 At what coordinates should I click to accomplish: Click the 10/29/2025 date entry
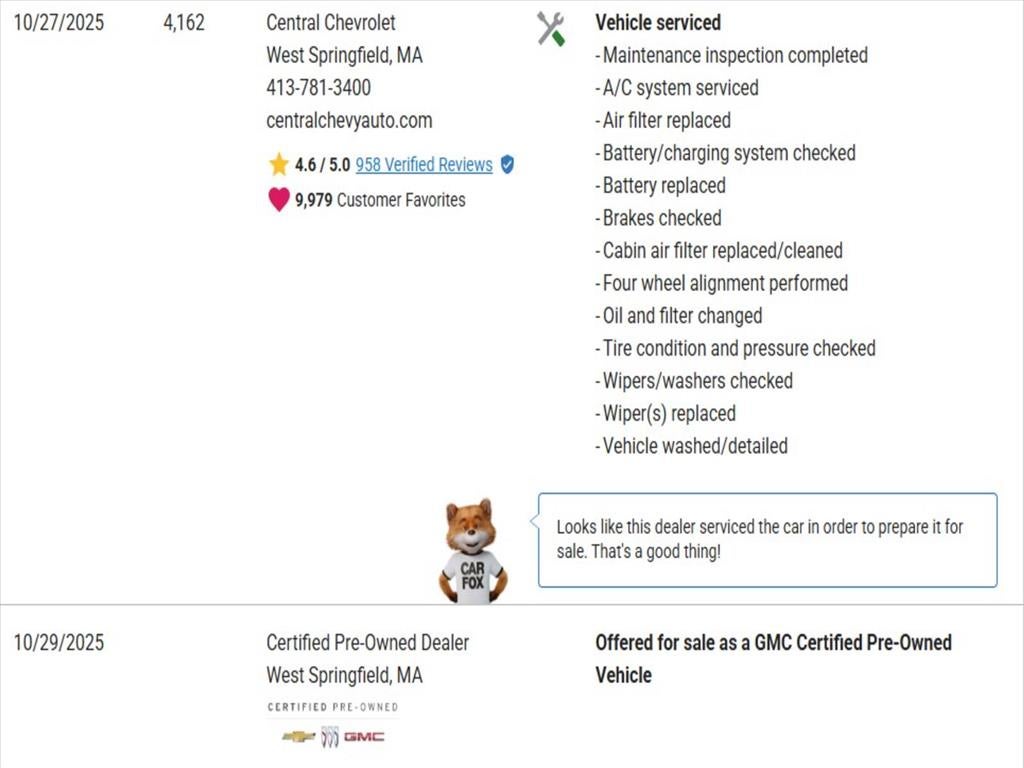pos(58,643)
